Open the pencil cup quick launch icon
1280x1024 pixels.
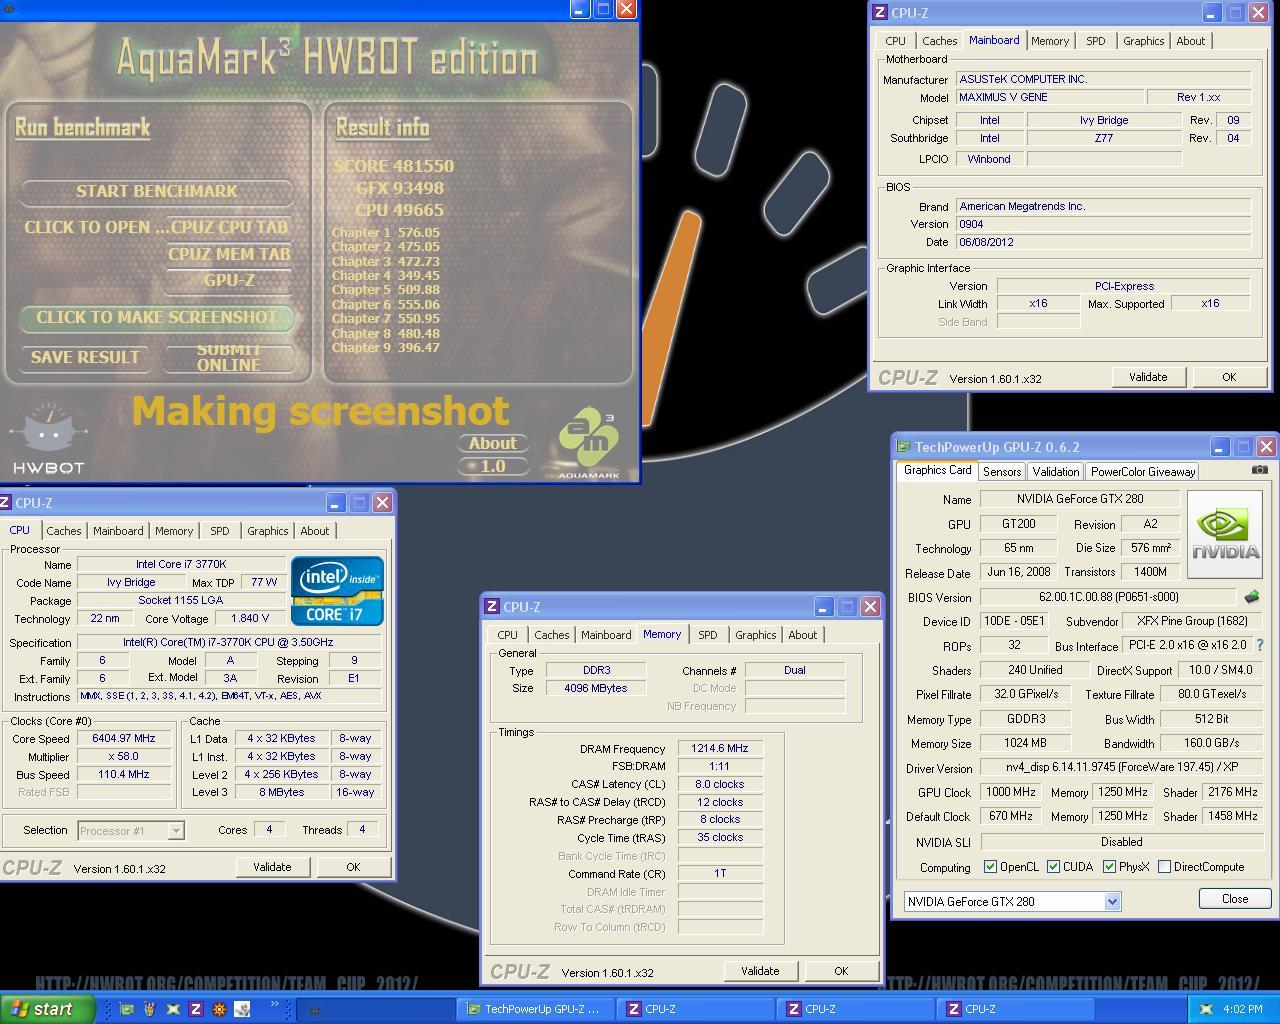click(150, 1009)
